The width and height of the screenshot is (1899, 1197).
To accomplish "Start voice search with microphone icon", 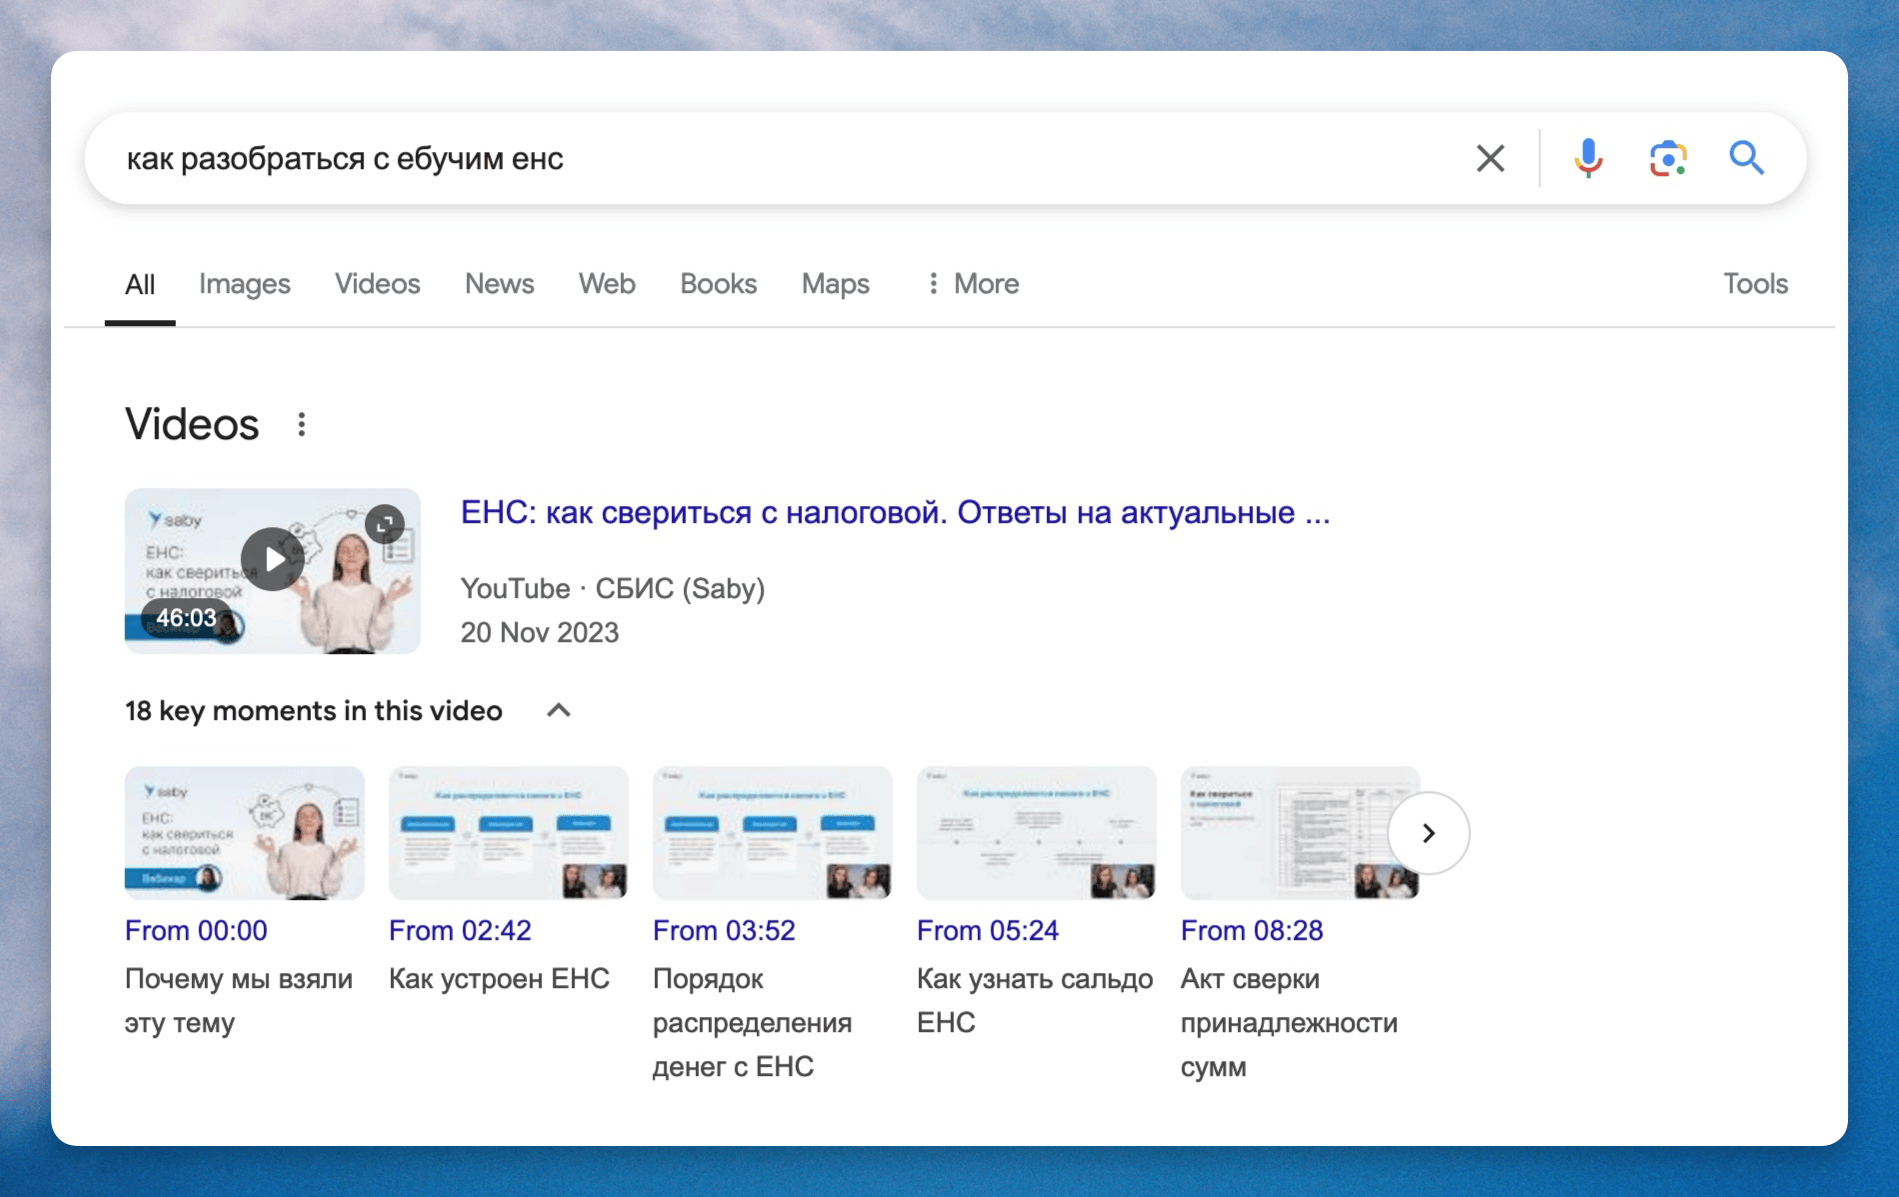I will pos(1587,158).
